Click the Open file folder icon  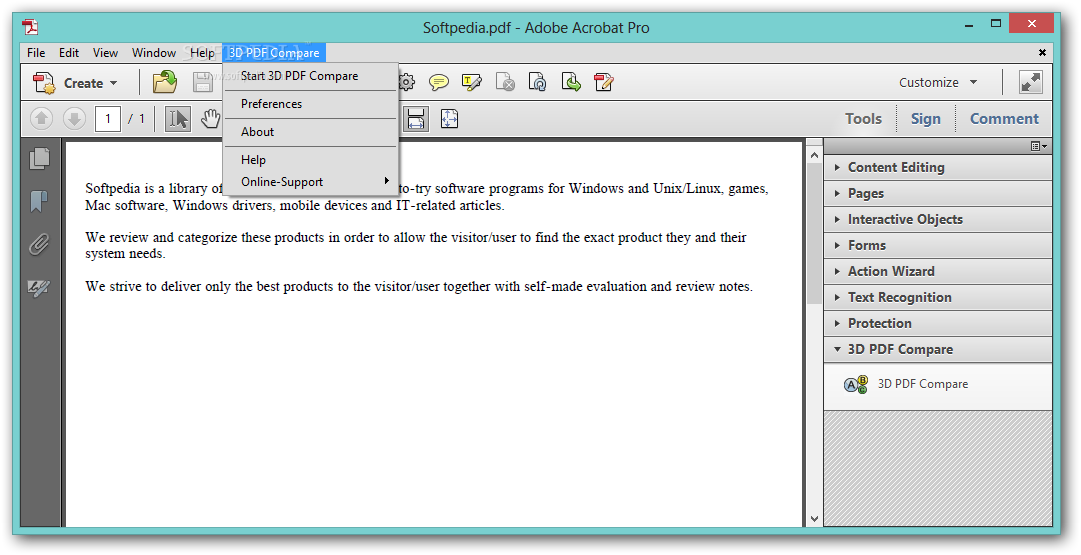(x=165, y=83)
